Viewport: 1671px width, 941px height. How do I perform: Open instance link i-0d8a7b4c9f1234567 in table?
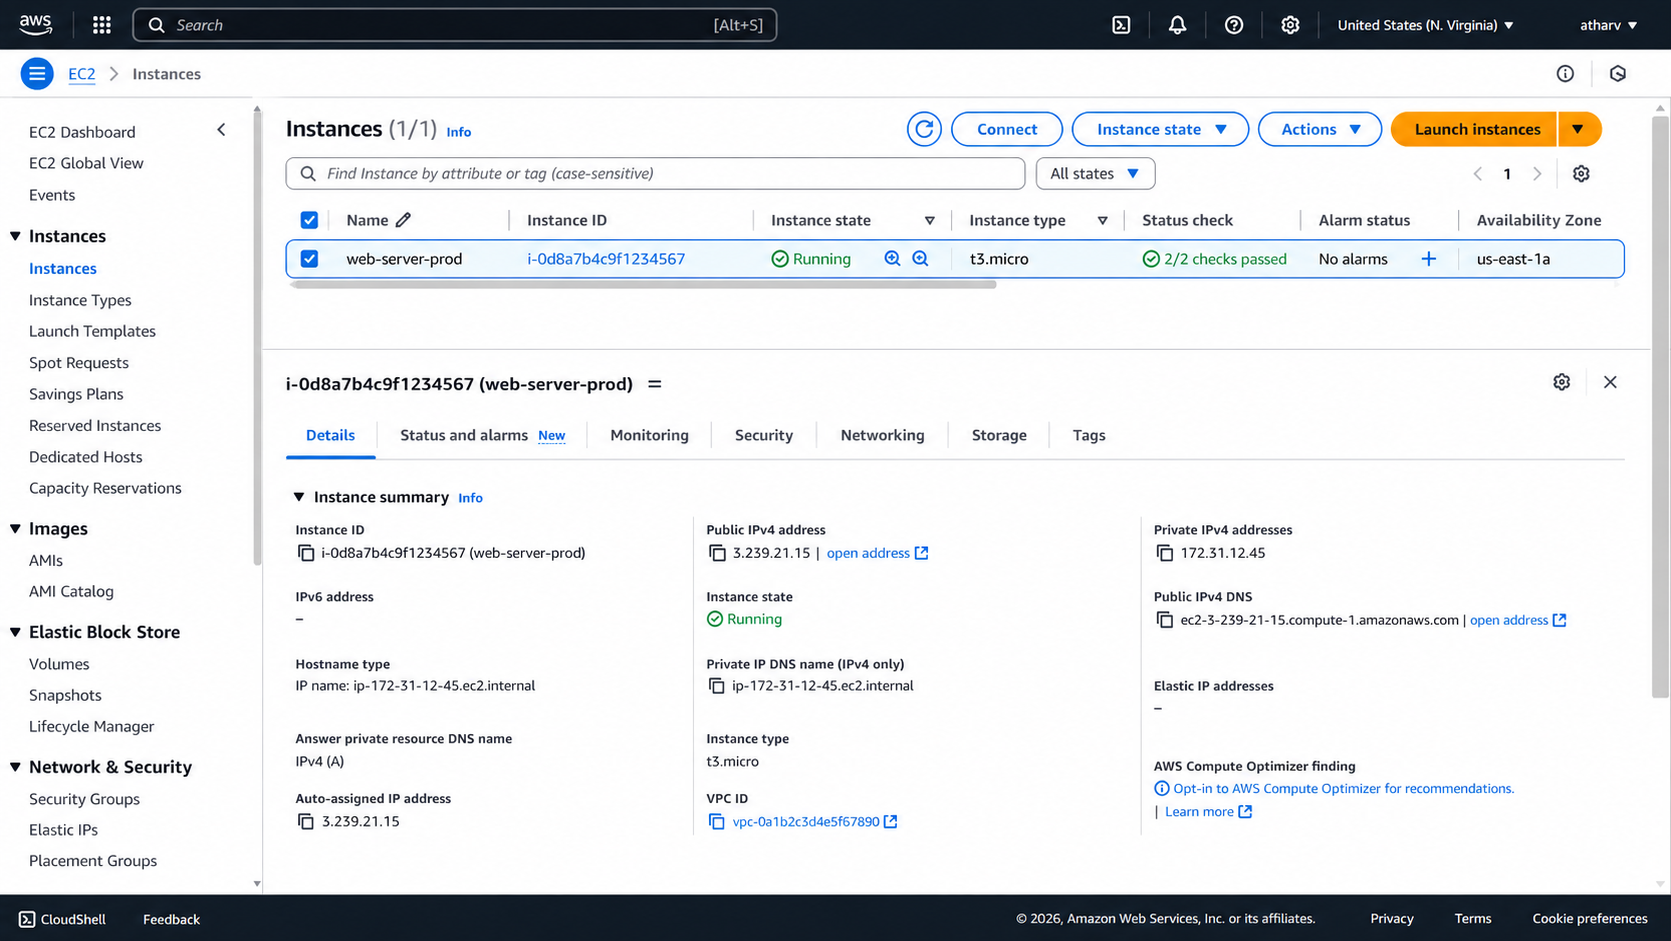coord(606,259)
